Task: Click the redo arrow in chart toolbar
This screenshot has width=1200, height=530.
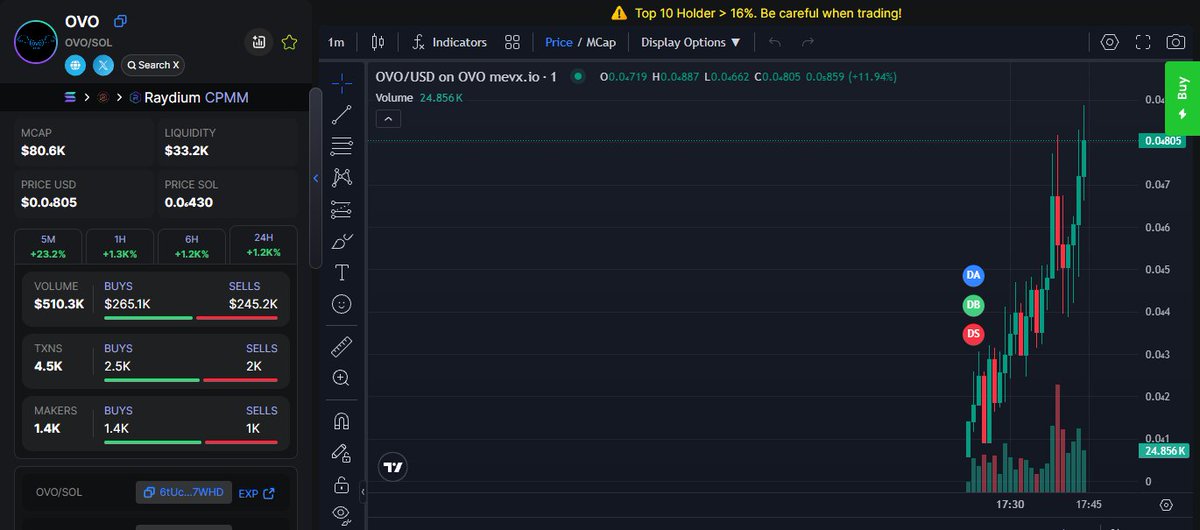Action: (x=808, y=42)
